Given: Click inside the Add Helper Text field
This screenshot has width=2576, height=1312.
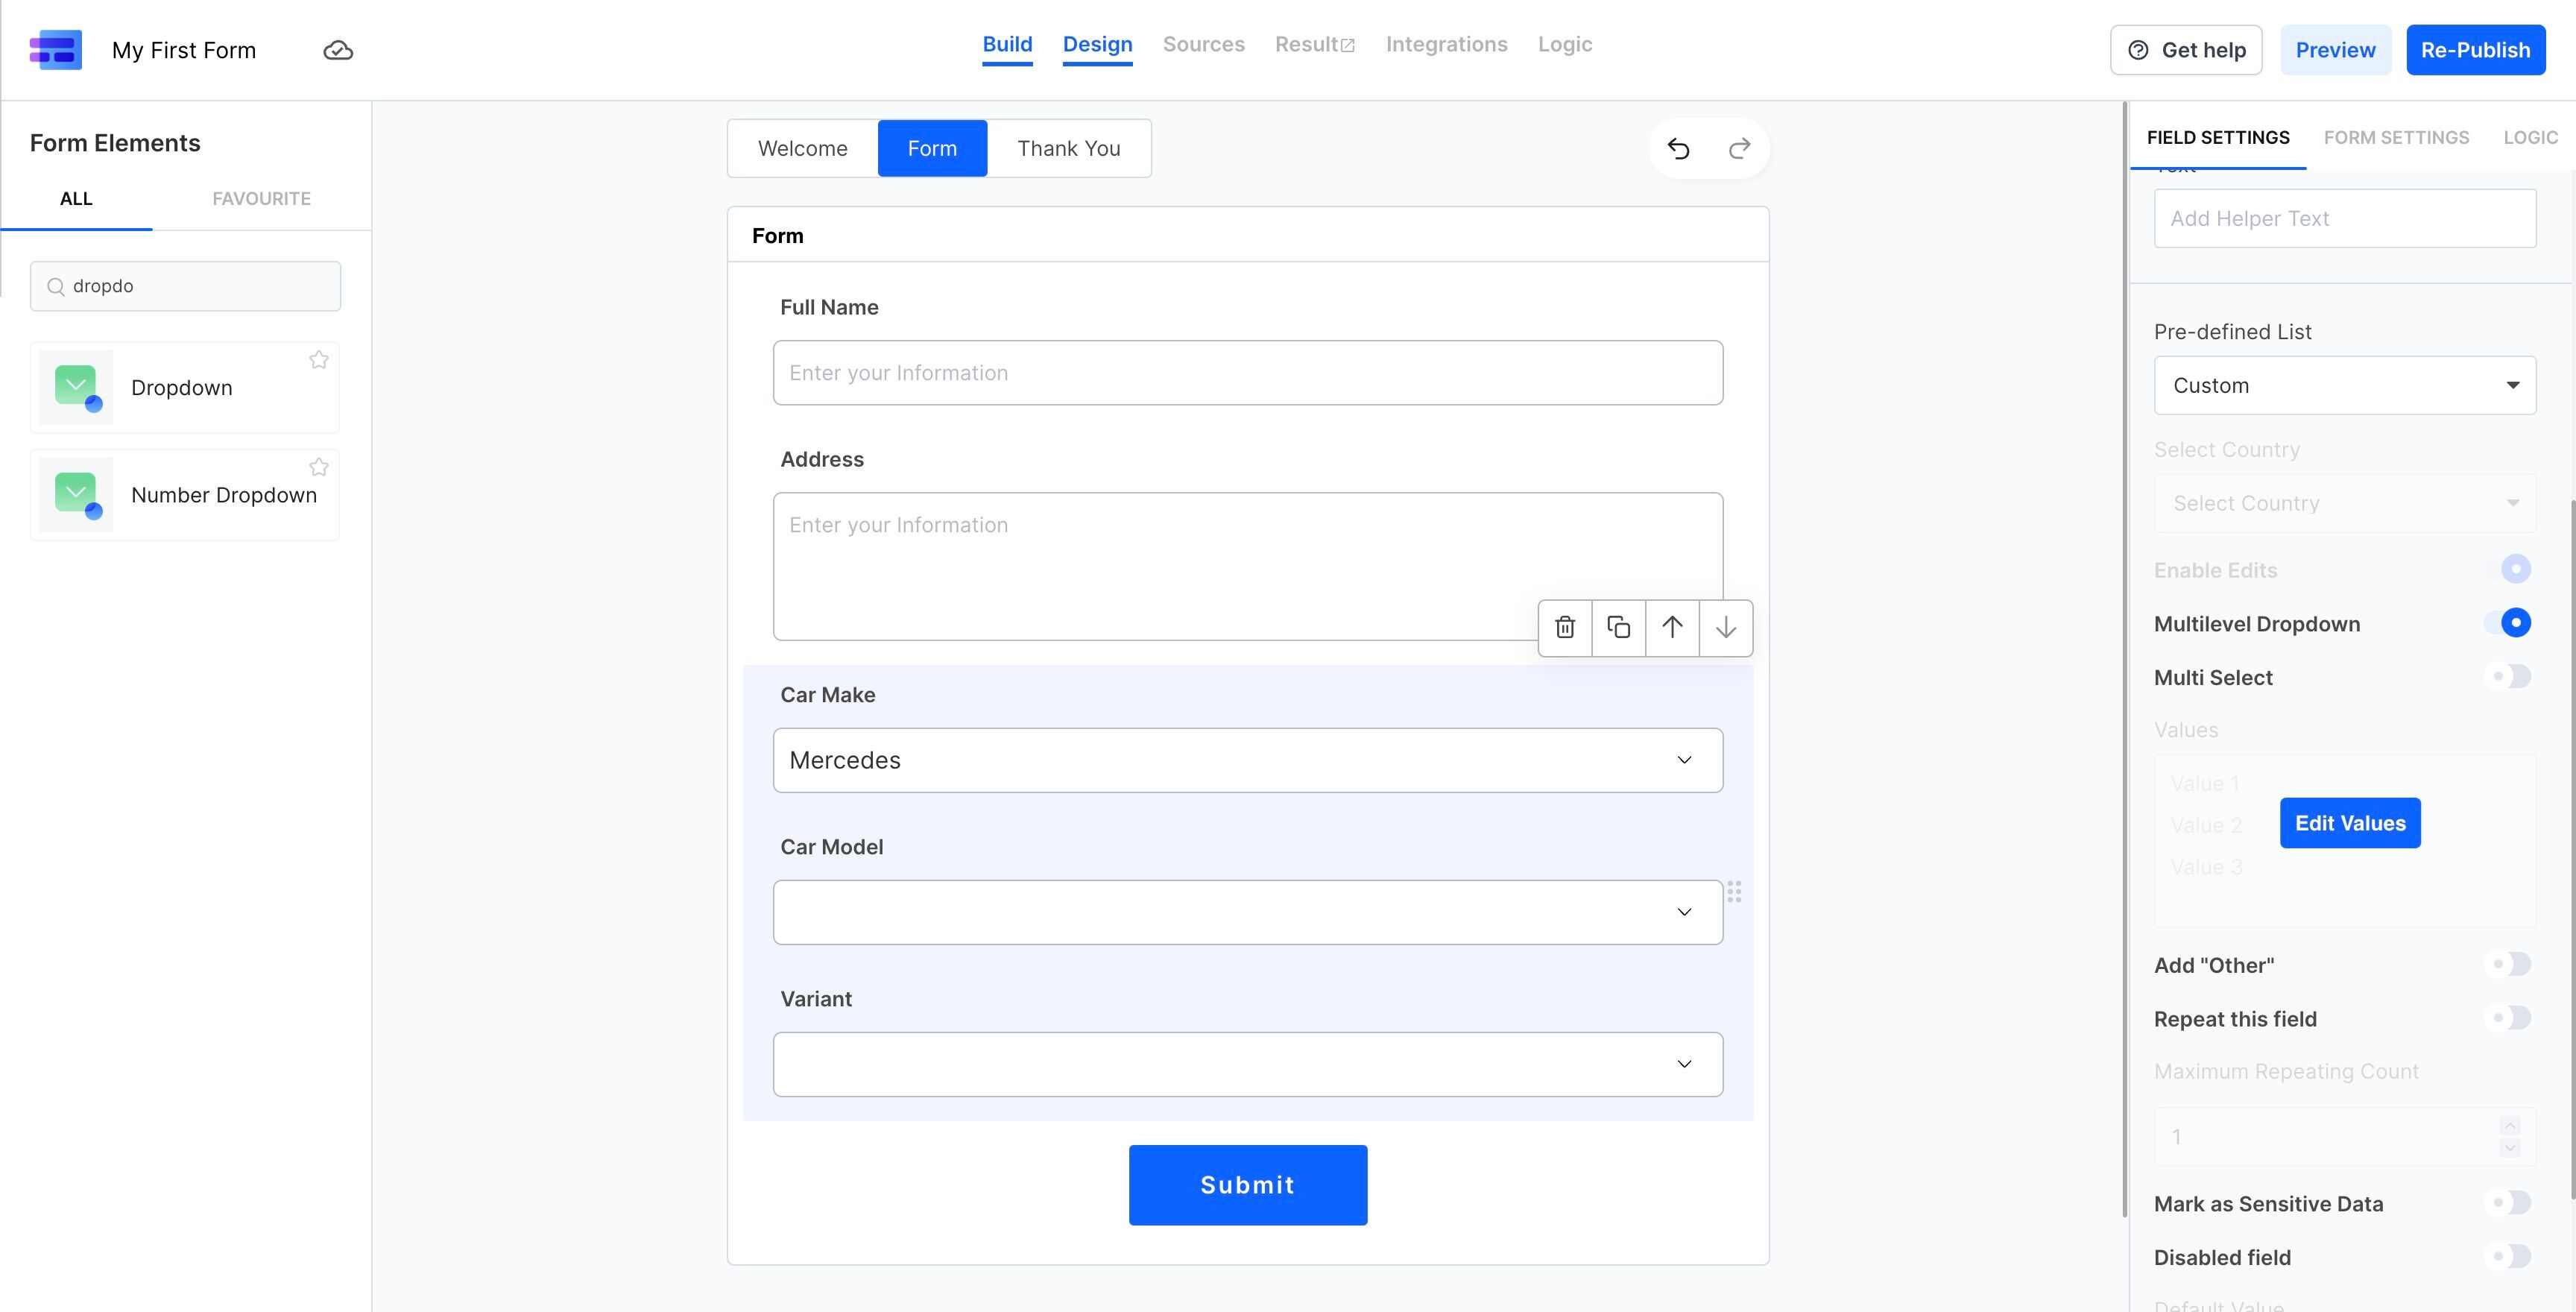Looking at the screenshot, I should coord(2344,218).
